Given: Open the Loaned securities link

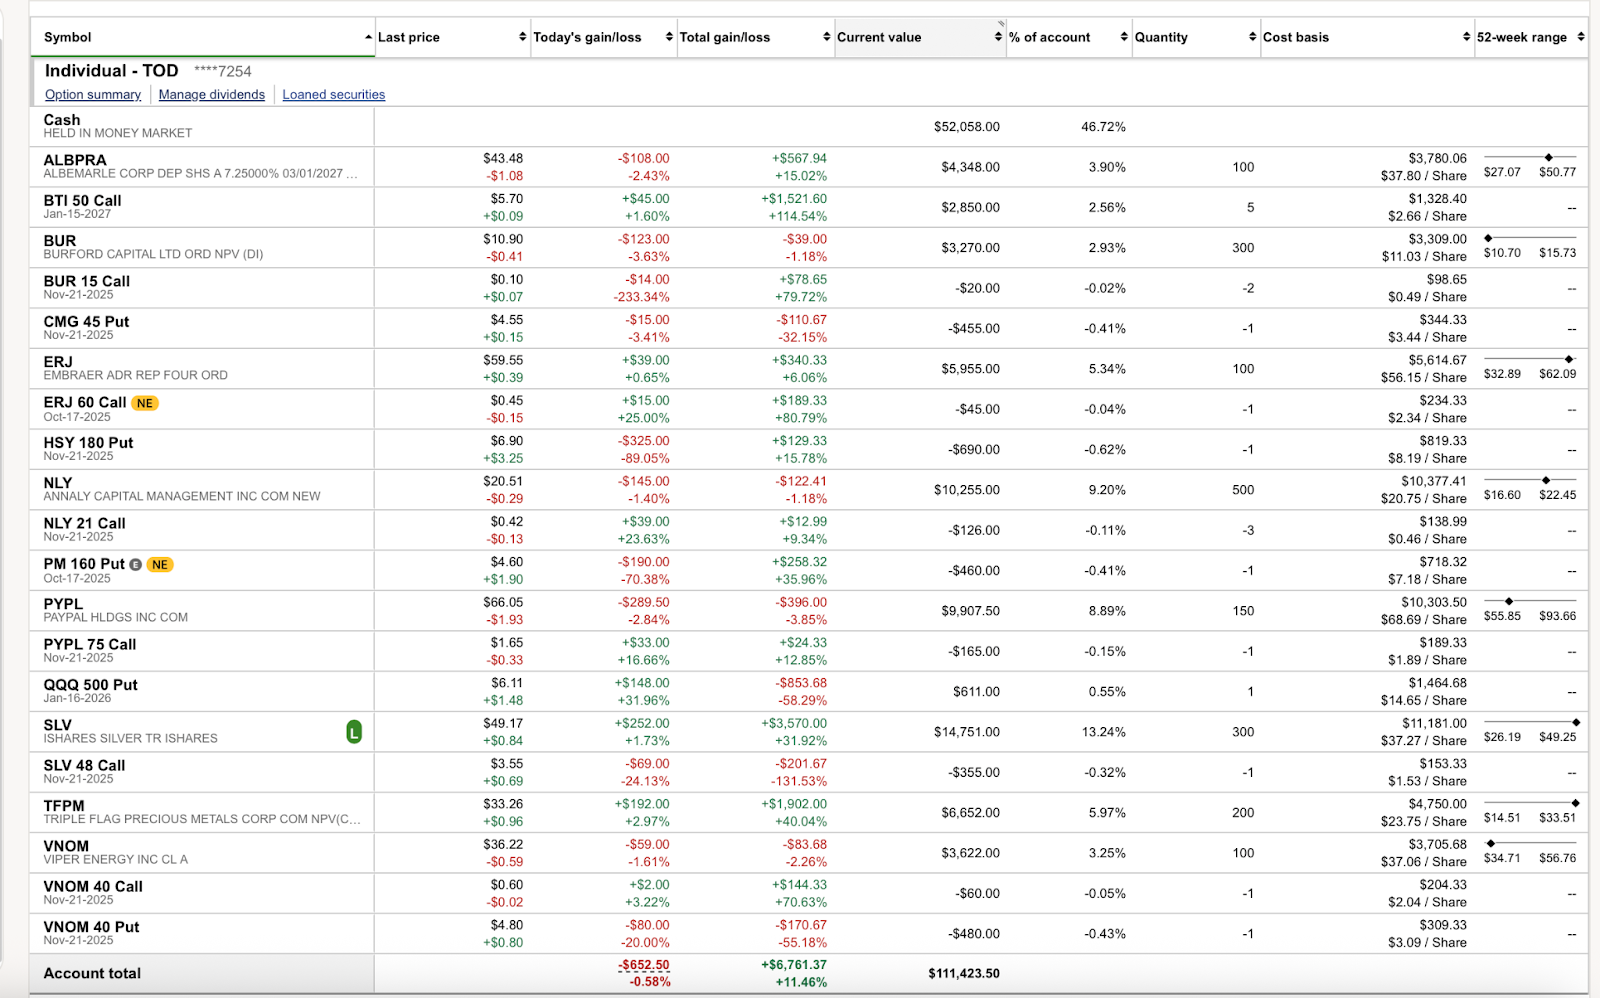Looking at the screenshot, I should pos(333,95).
